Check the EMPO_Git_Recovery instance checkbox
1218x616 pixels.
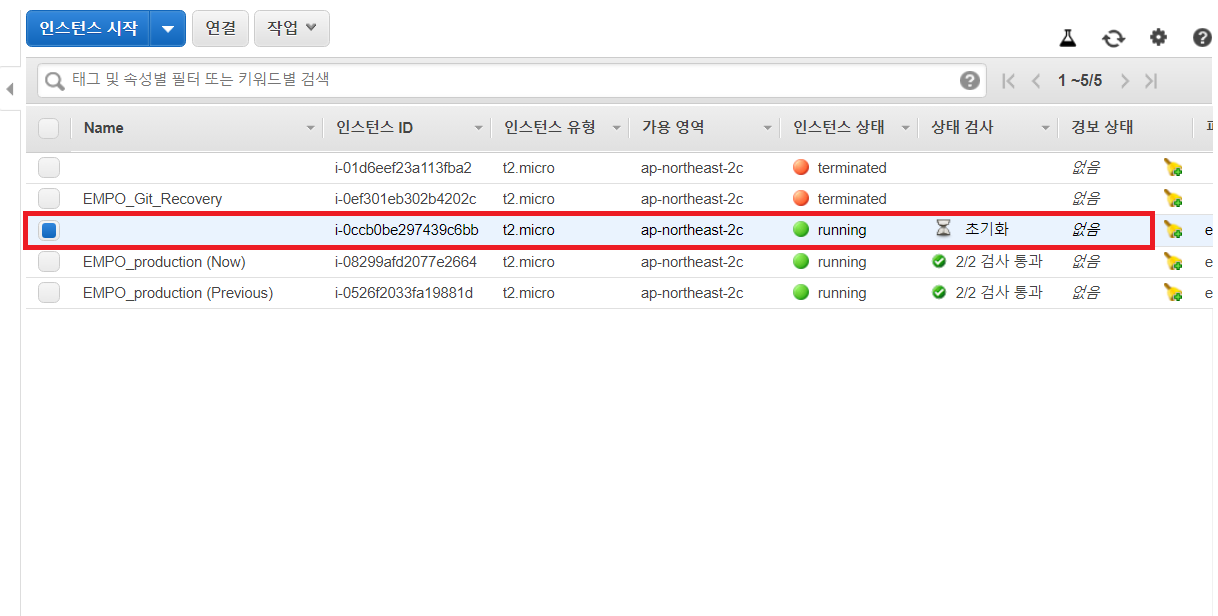pos(48,199)
